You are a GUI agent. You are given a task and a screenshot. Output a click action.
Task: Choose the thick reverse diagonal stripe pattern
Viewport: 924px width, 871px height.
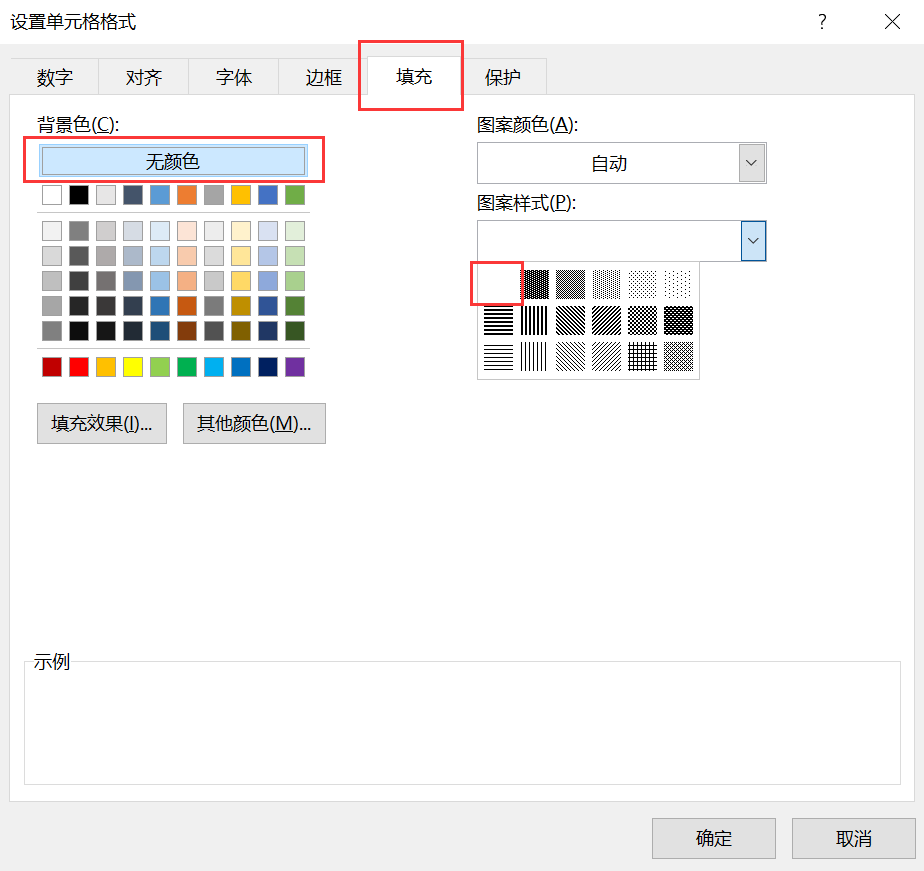[570, 321]
